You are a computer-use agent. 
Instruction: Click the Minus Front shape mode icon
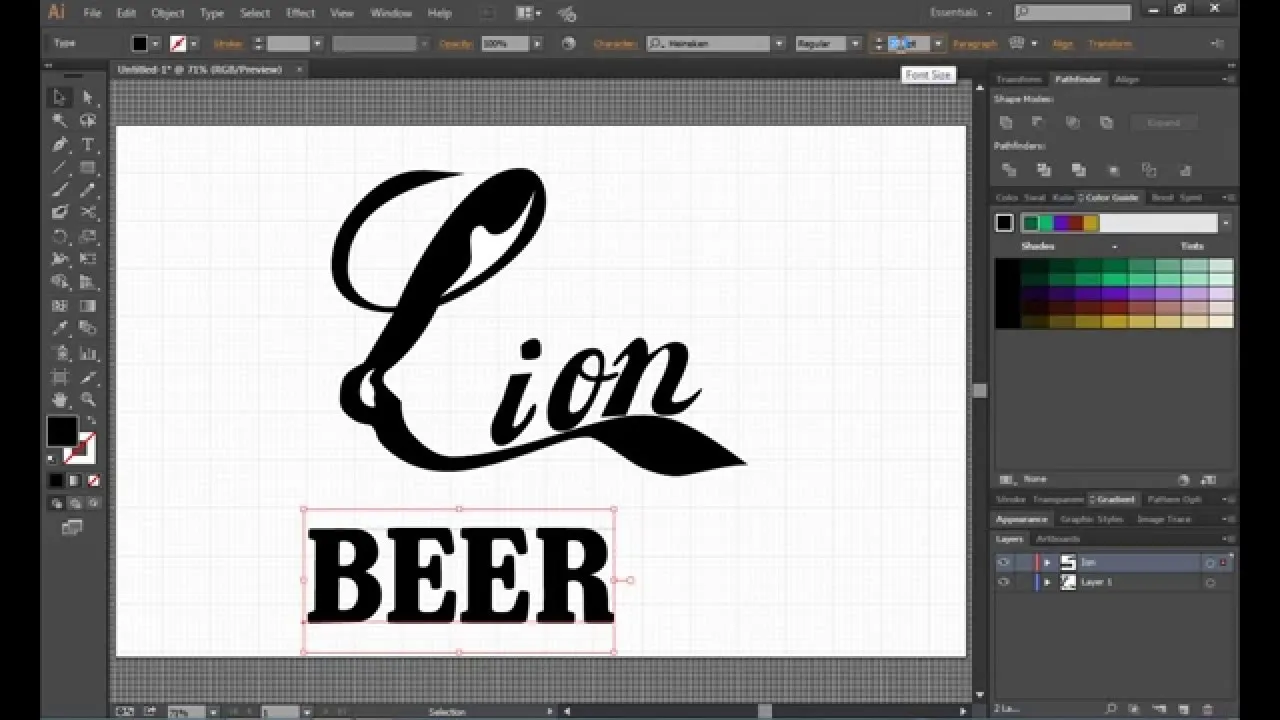pos(1039,123)
